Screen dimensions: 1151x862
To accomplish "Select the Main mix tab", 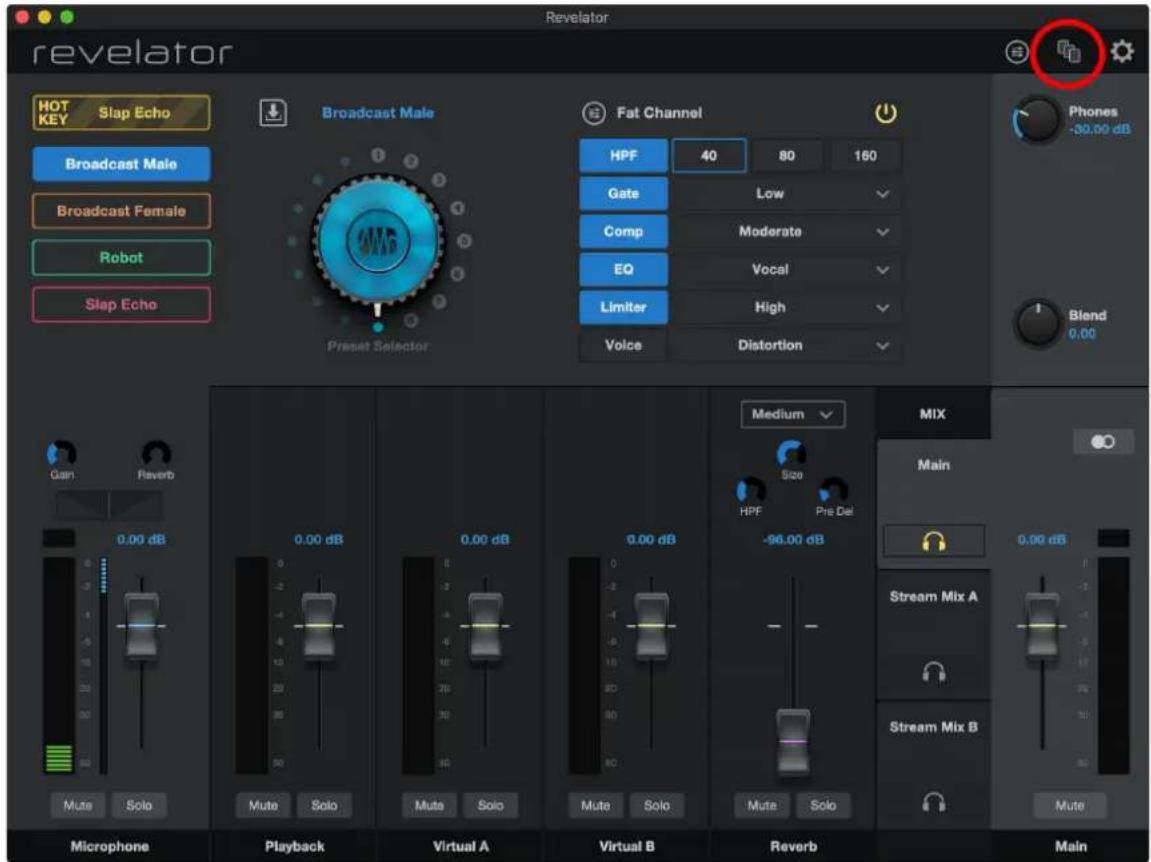I will click(932, 465).
